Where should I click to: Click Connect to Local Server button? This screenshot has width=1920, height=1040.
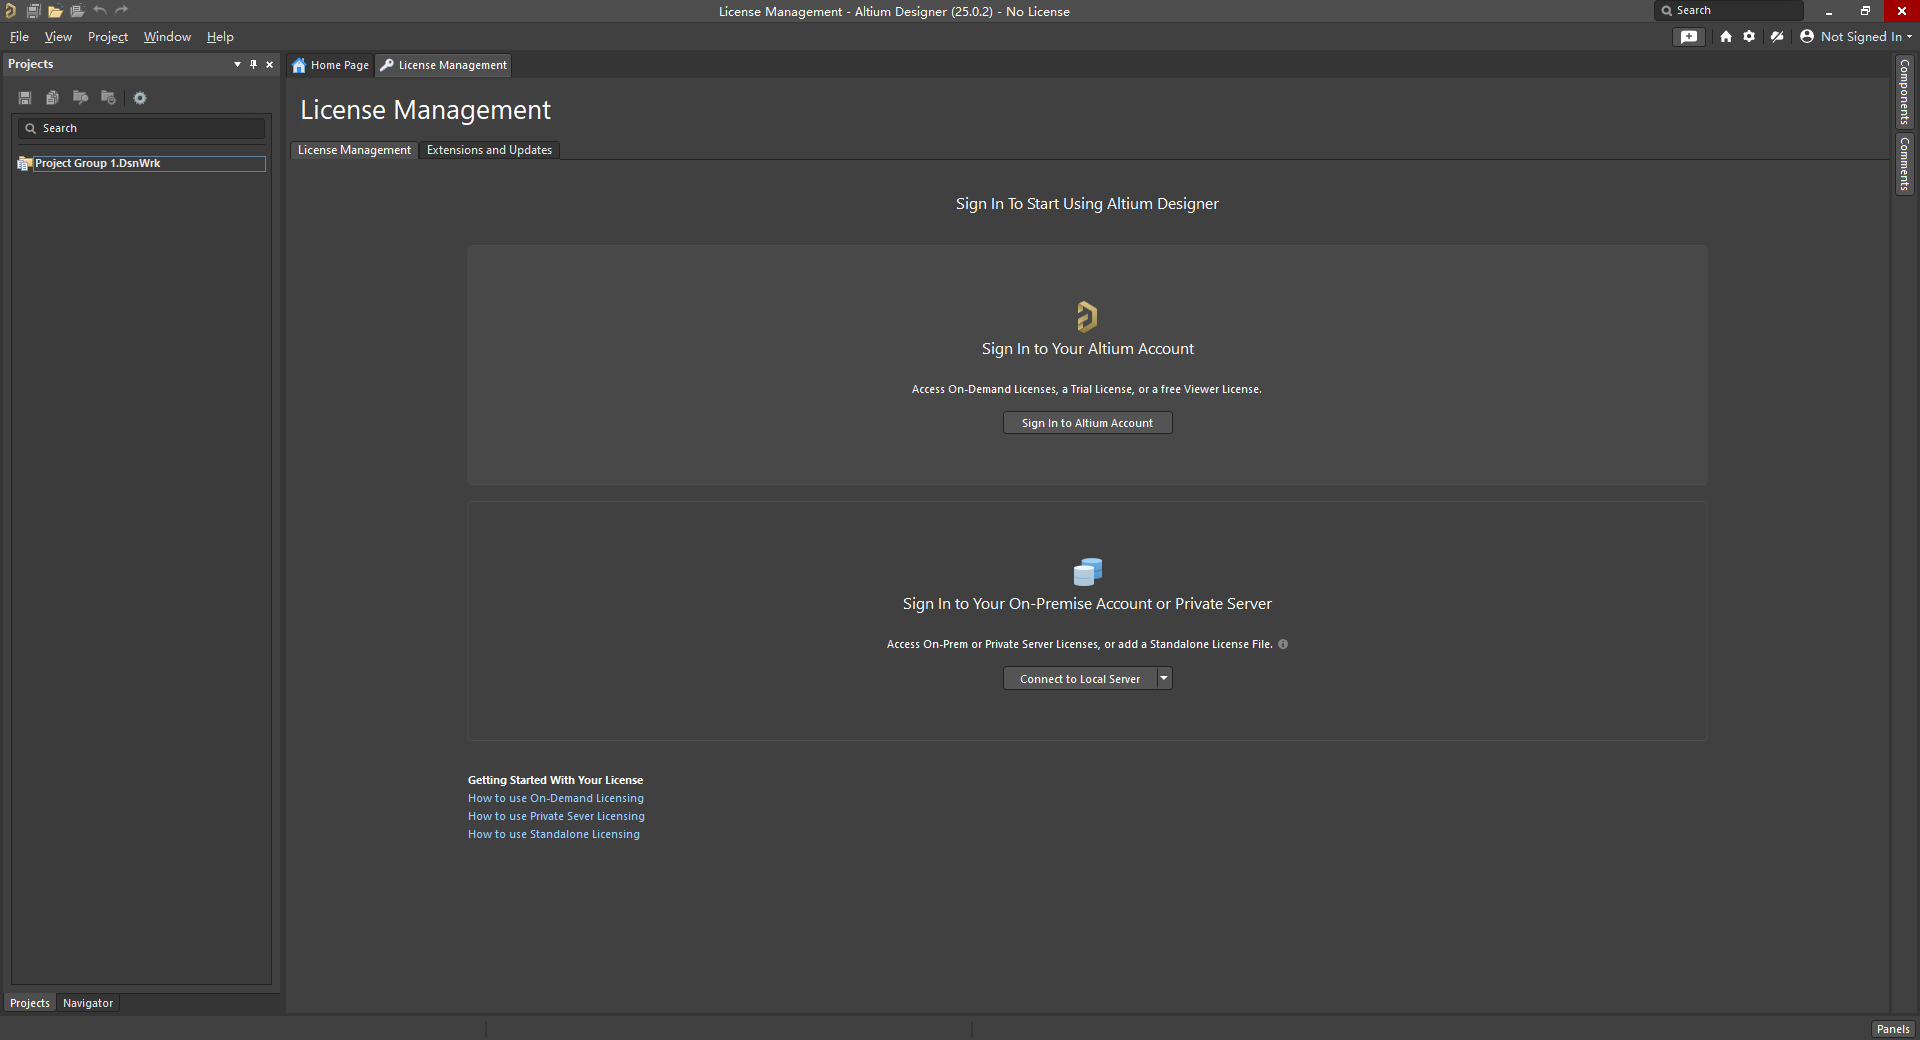pyautogui.click(x=1079, y=679)
